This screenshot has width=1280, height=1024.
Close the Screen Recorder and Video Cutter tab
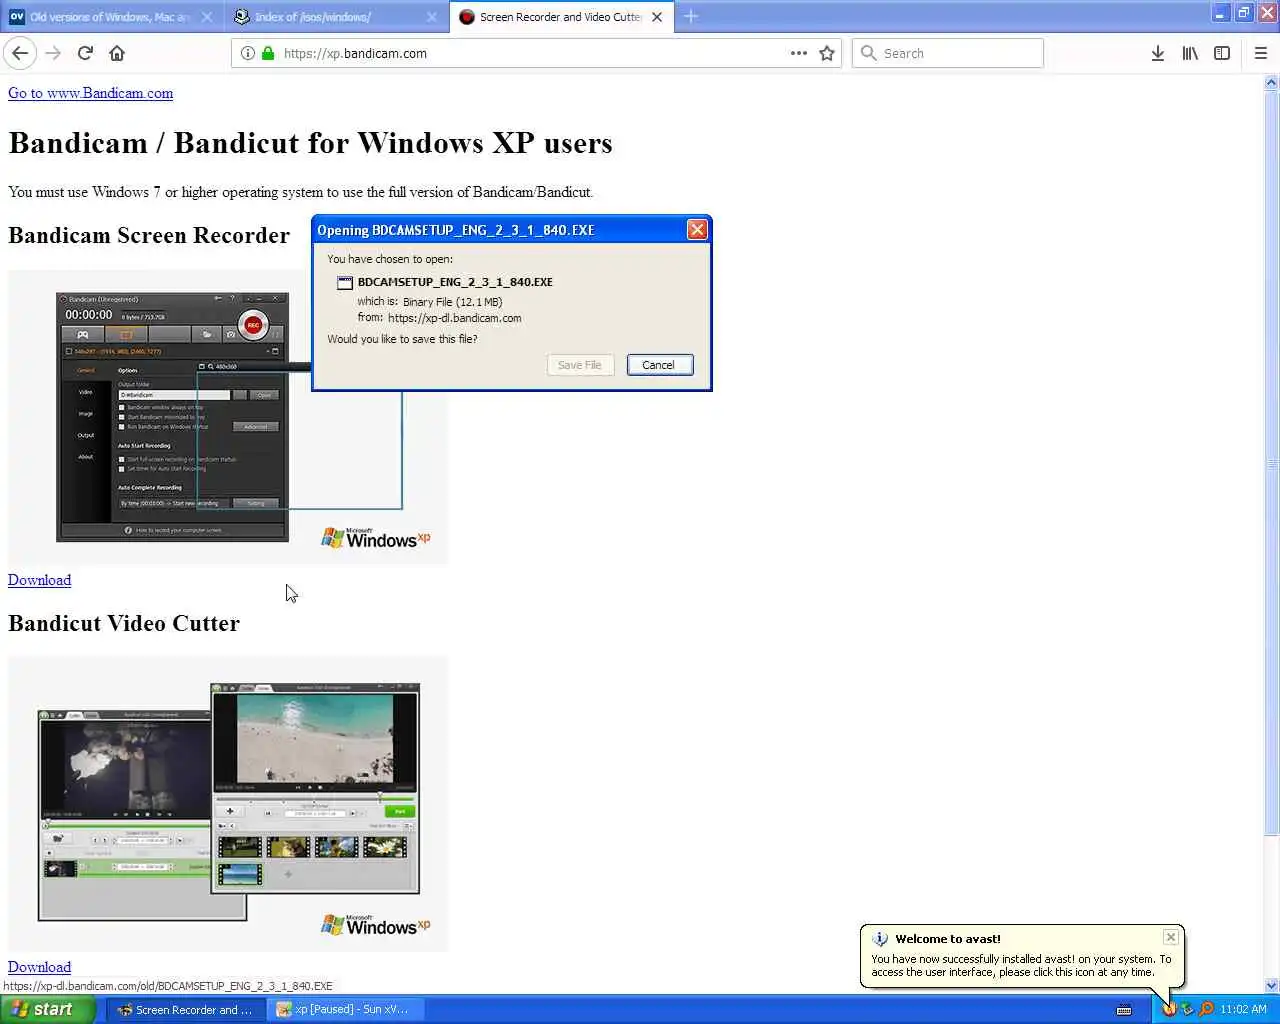click(657, 17)
